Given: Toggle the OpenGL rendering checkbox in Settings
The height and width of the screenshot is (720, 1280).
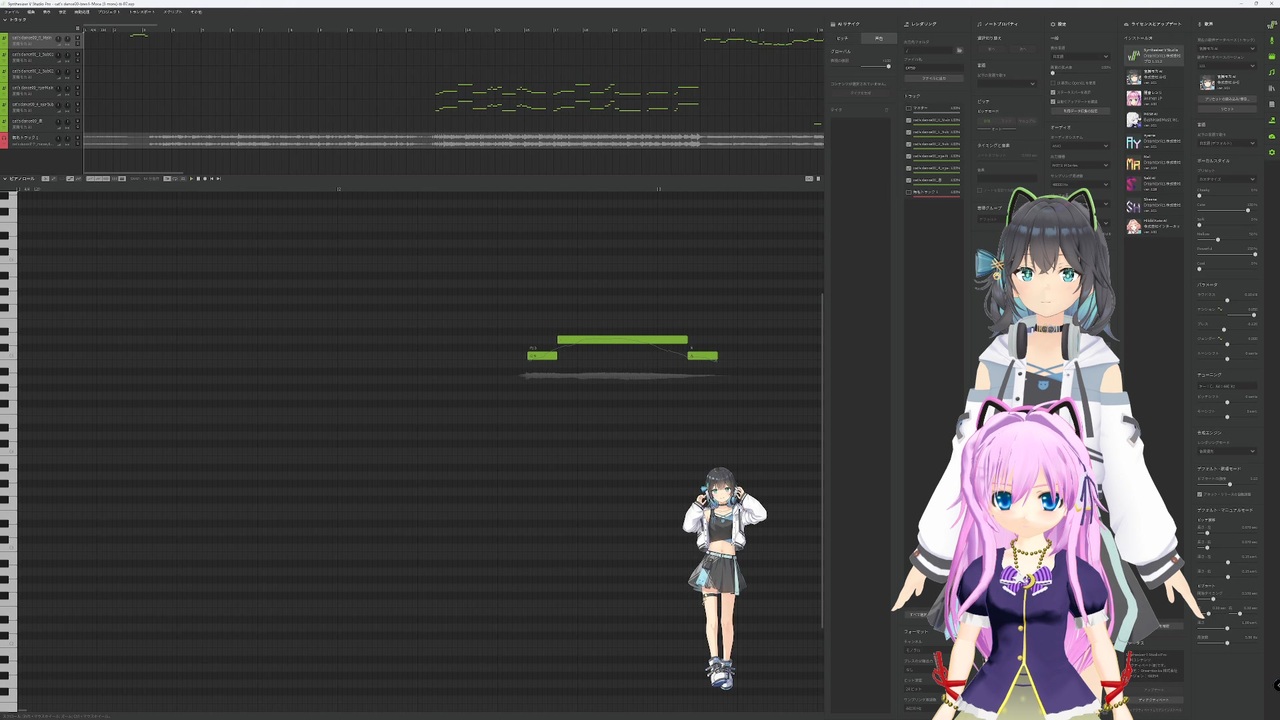Looking at the screenshot, I should coord(1053,83).
